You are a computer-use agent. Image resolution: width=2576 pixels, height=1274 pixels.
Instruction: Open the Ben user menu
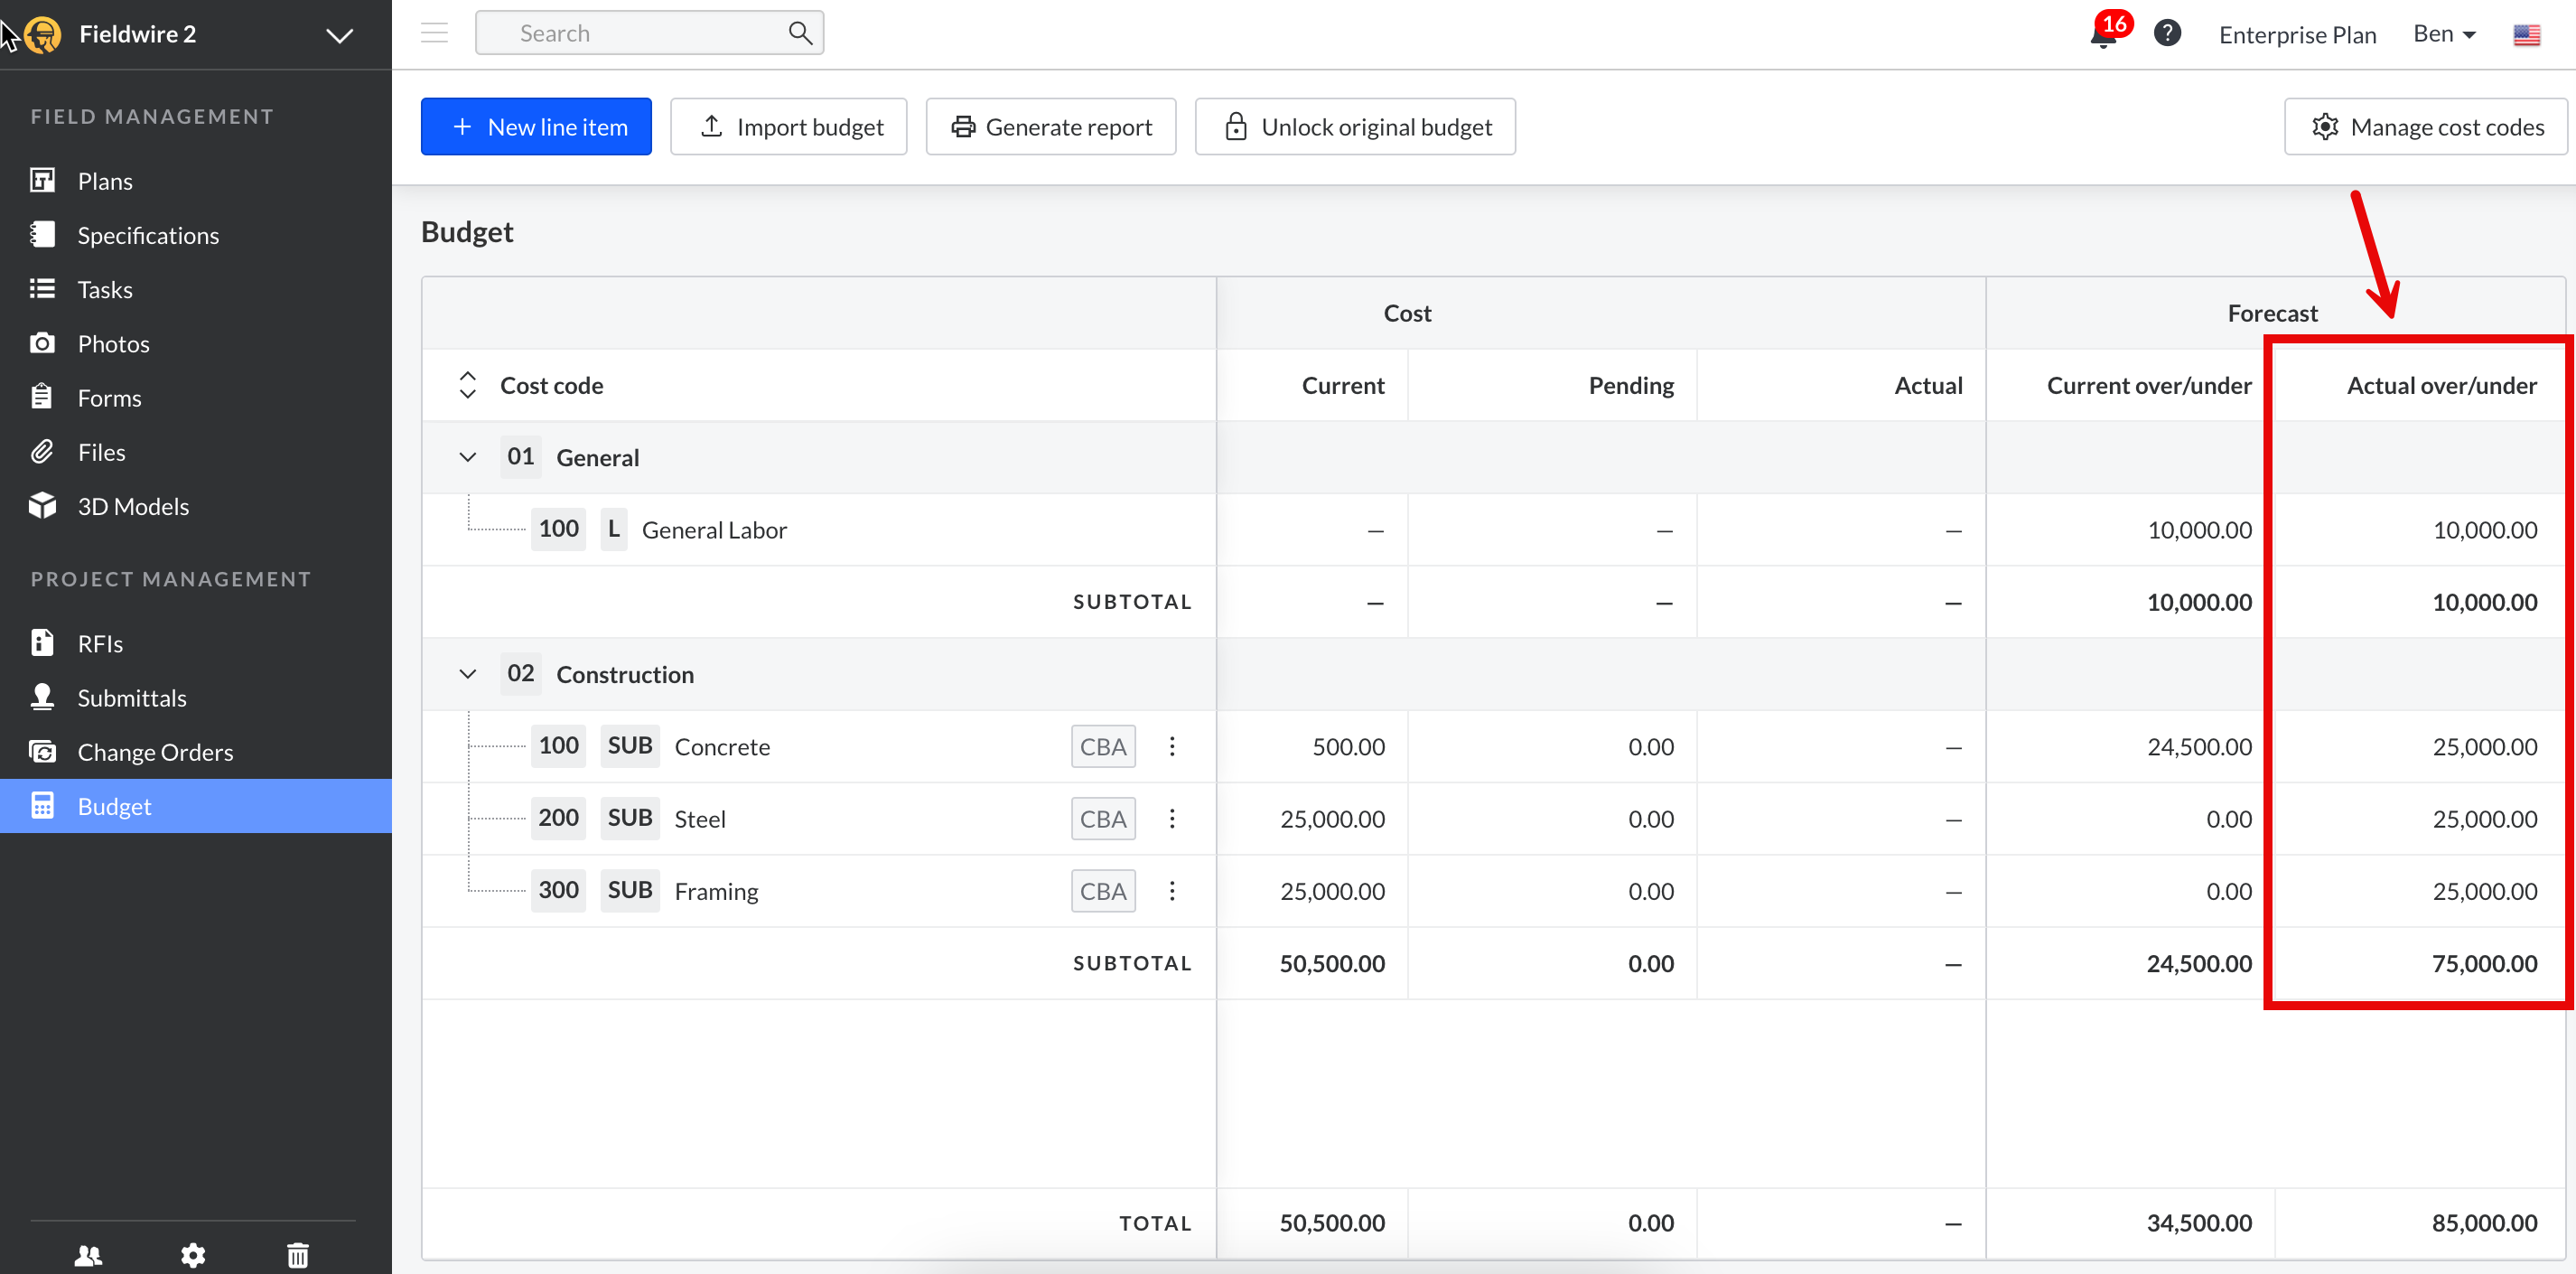coord(2444,34)
